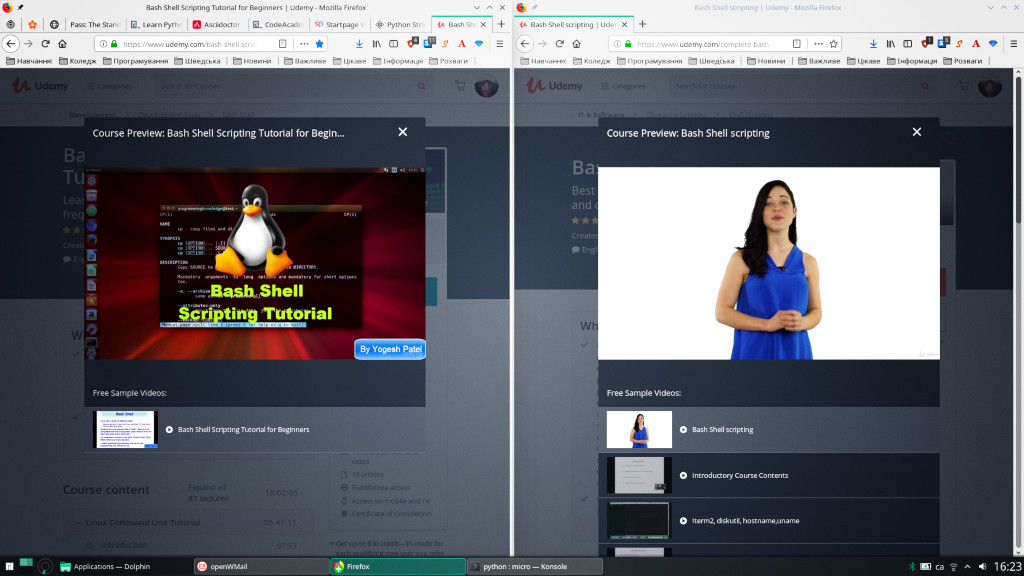Viewport: 1024px width, 576px height.
Task: Select the Bash Shell scripting sample video
Action: click(x=769, y=430)
